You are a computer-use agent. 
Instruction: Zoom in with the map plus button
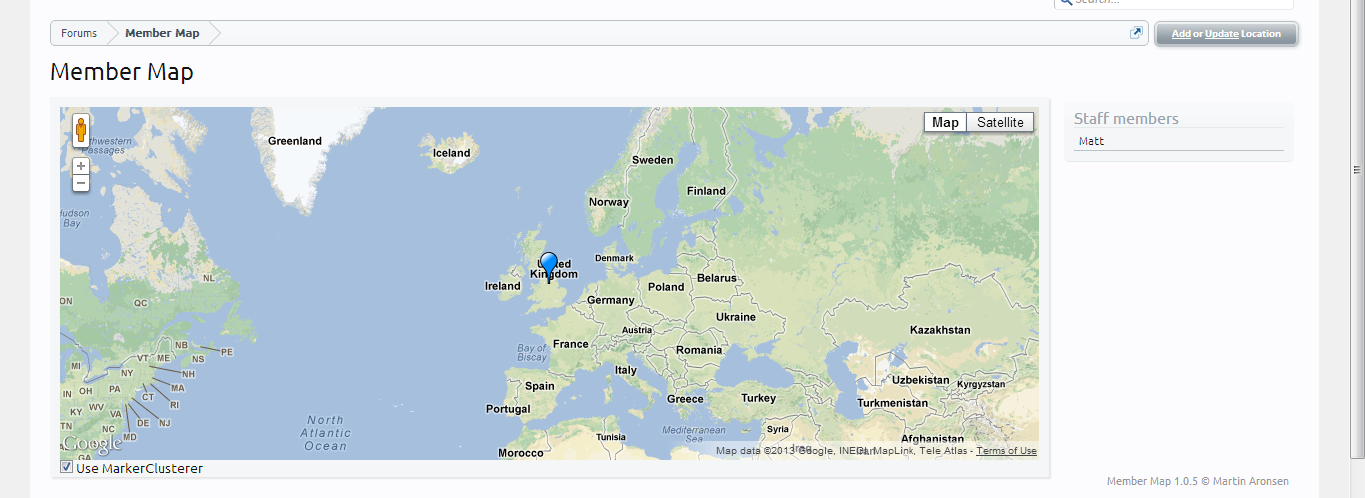[81, 166]
